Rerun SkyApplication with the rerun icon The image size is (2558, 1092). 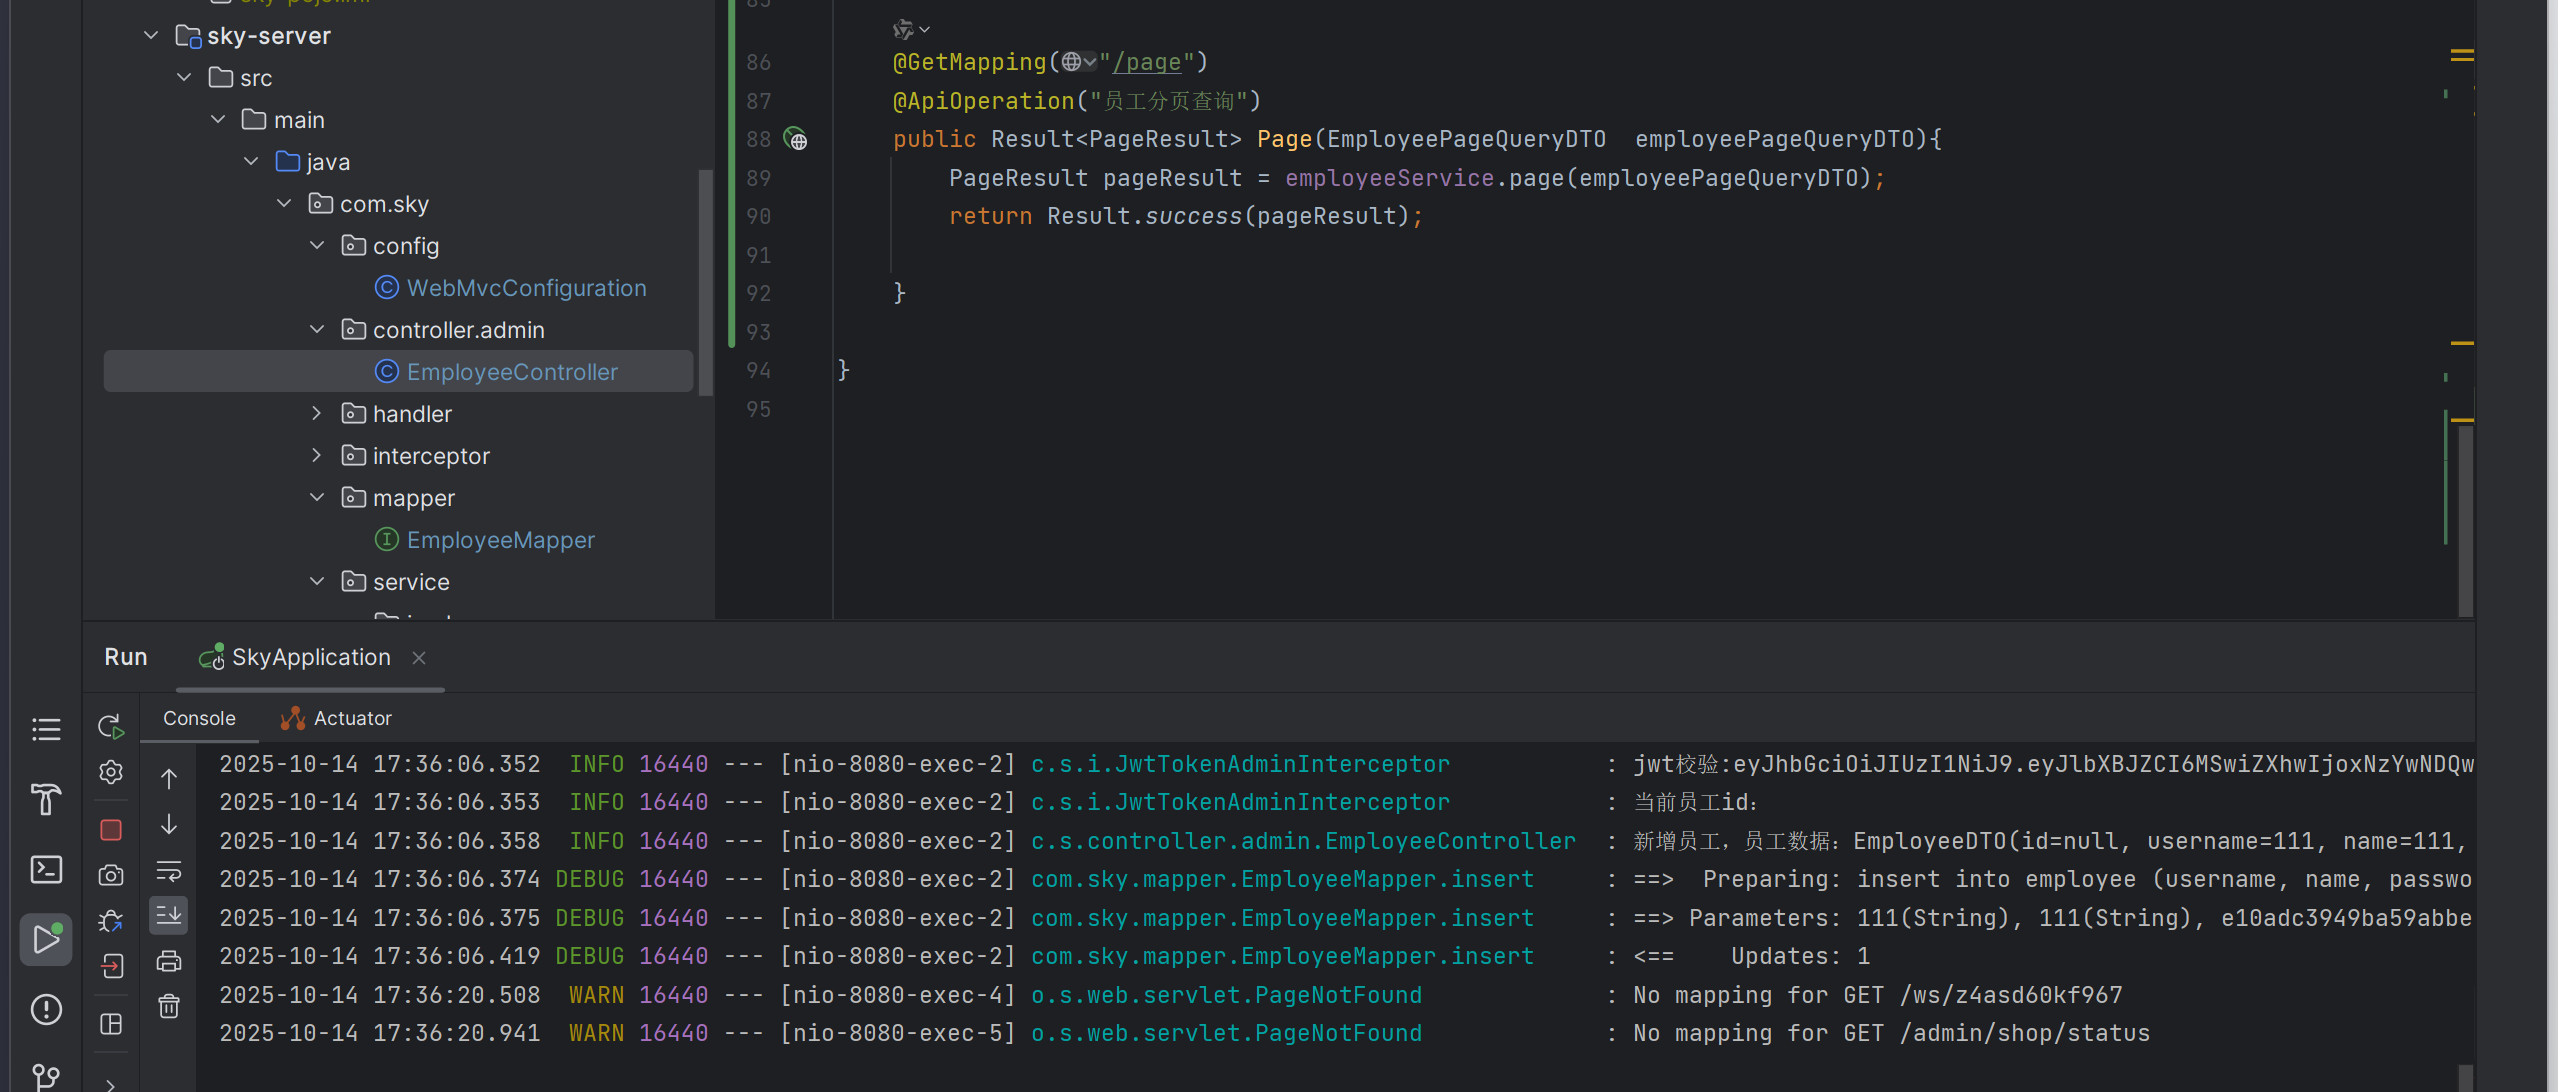click(111, 727)
